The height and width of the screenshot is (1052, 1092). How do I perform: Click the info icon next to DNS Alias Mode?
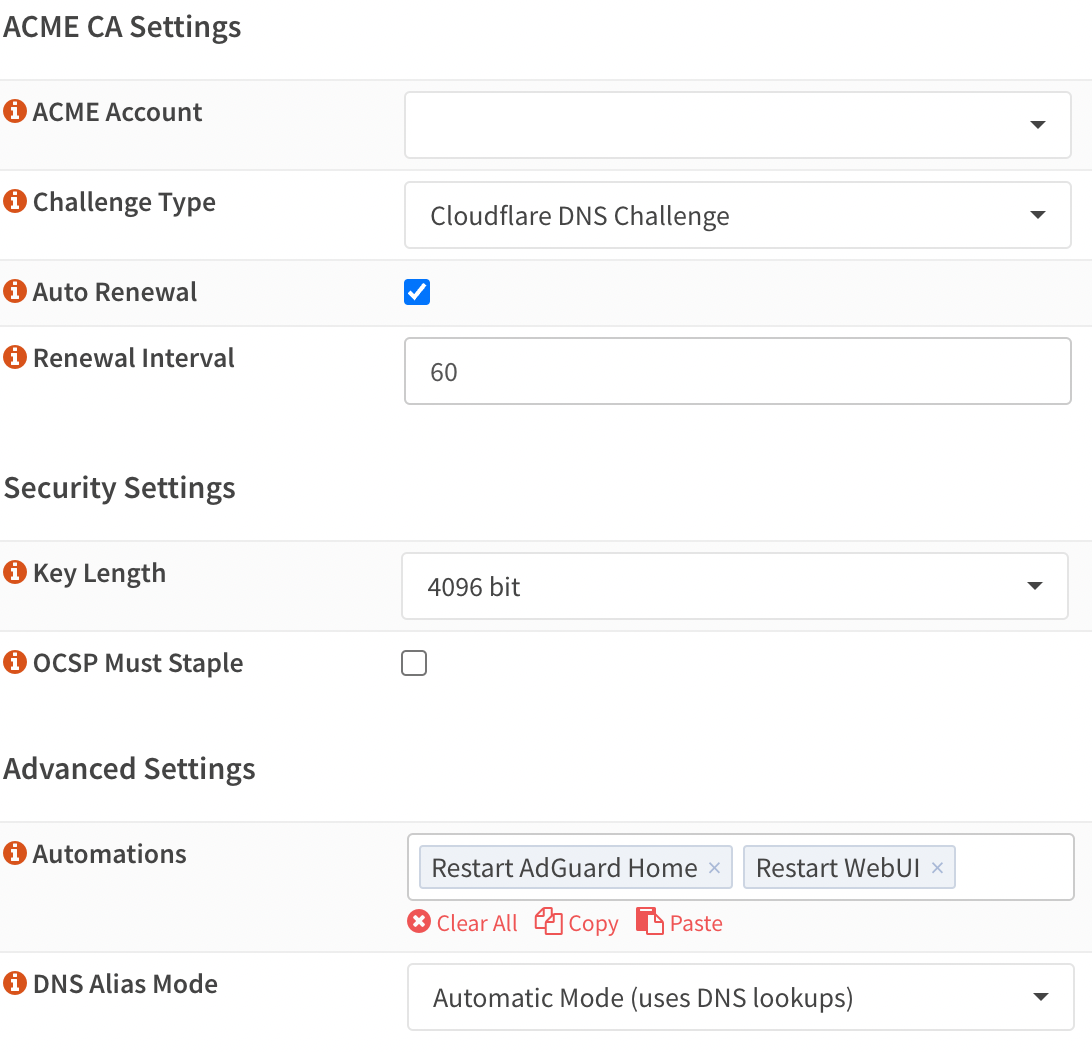(14, 983)
